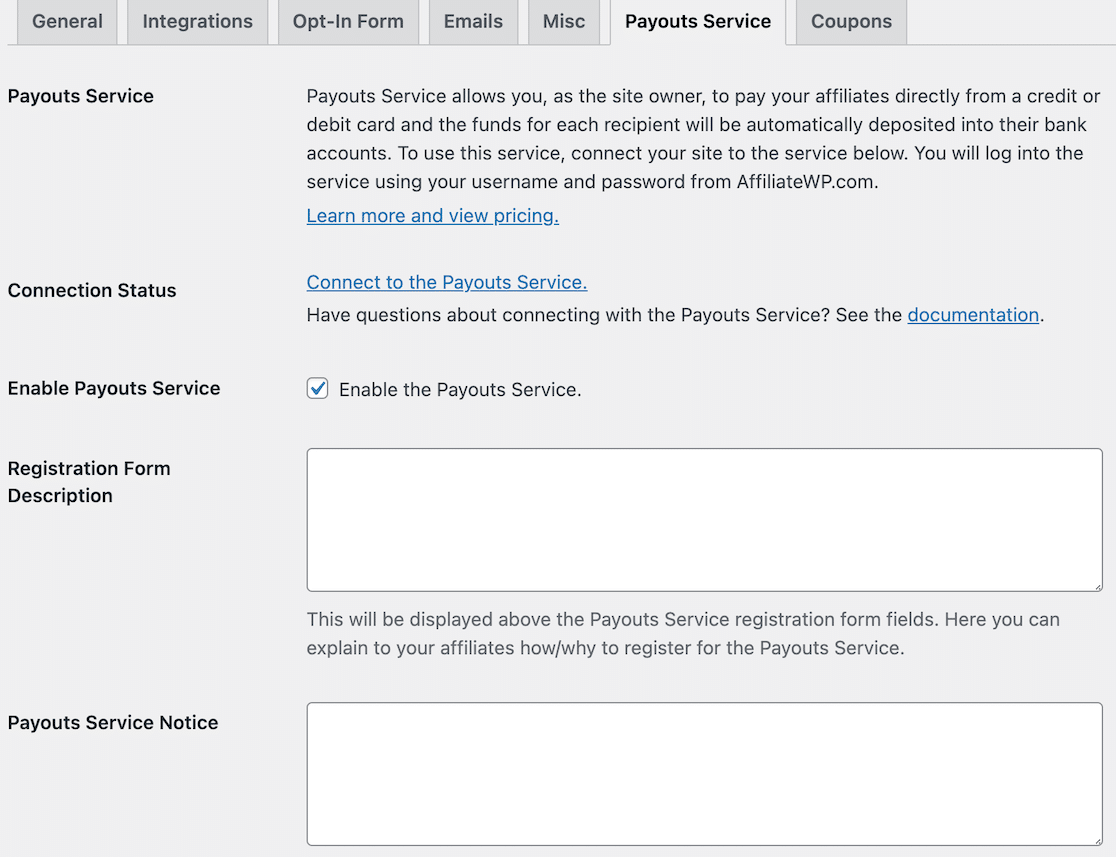Toggle the Payouts Service checkbox off
The width and height of the screenshot is (1116, 857).
[317, 388]
